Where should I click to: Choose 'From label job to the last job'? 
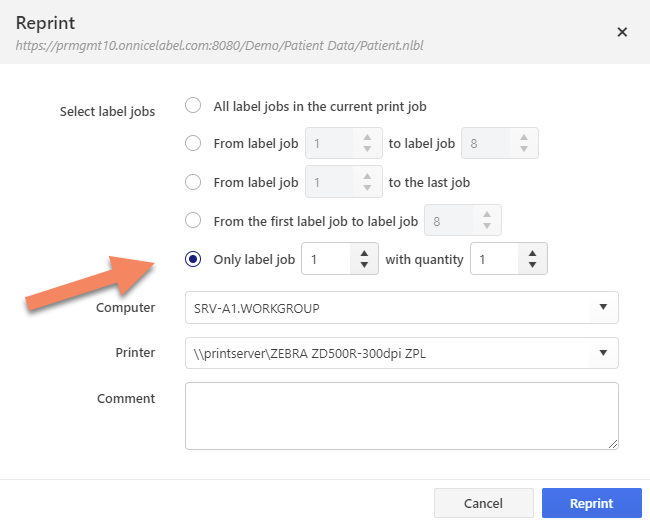point(193,182)
